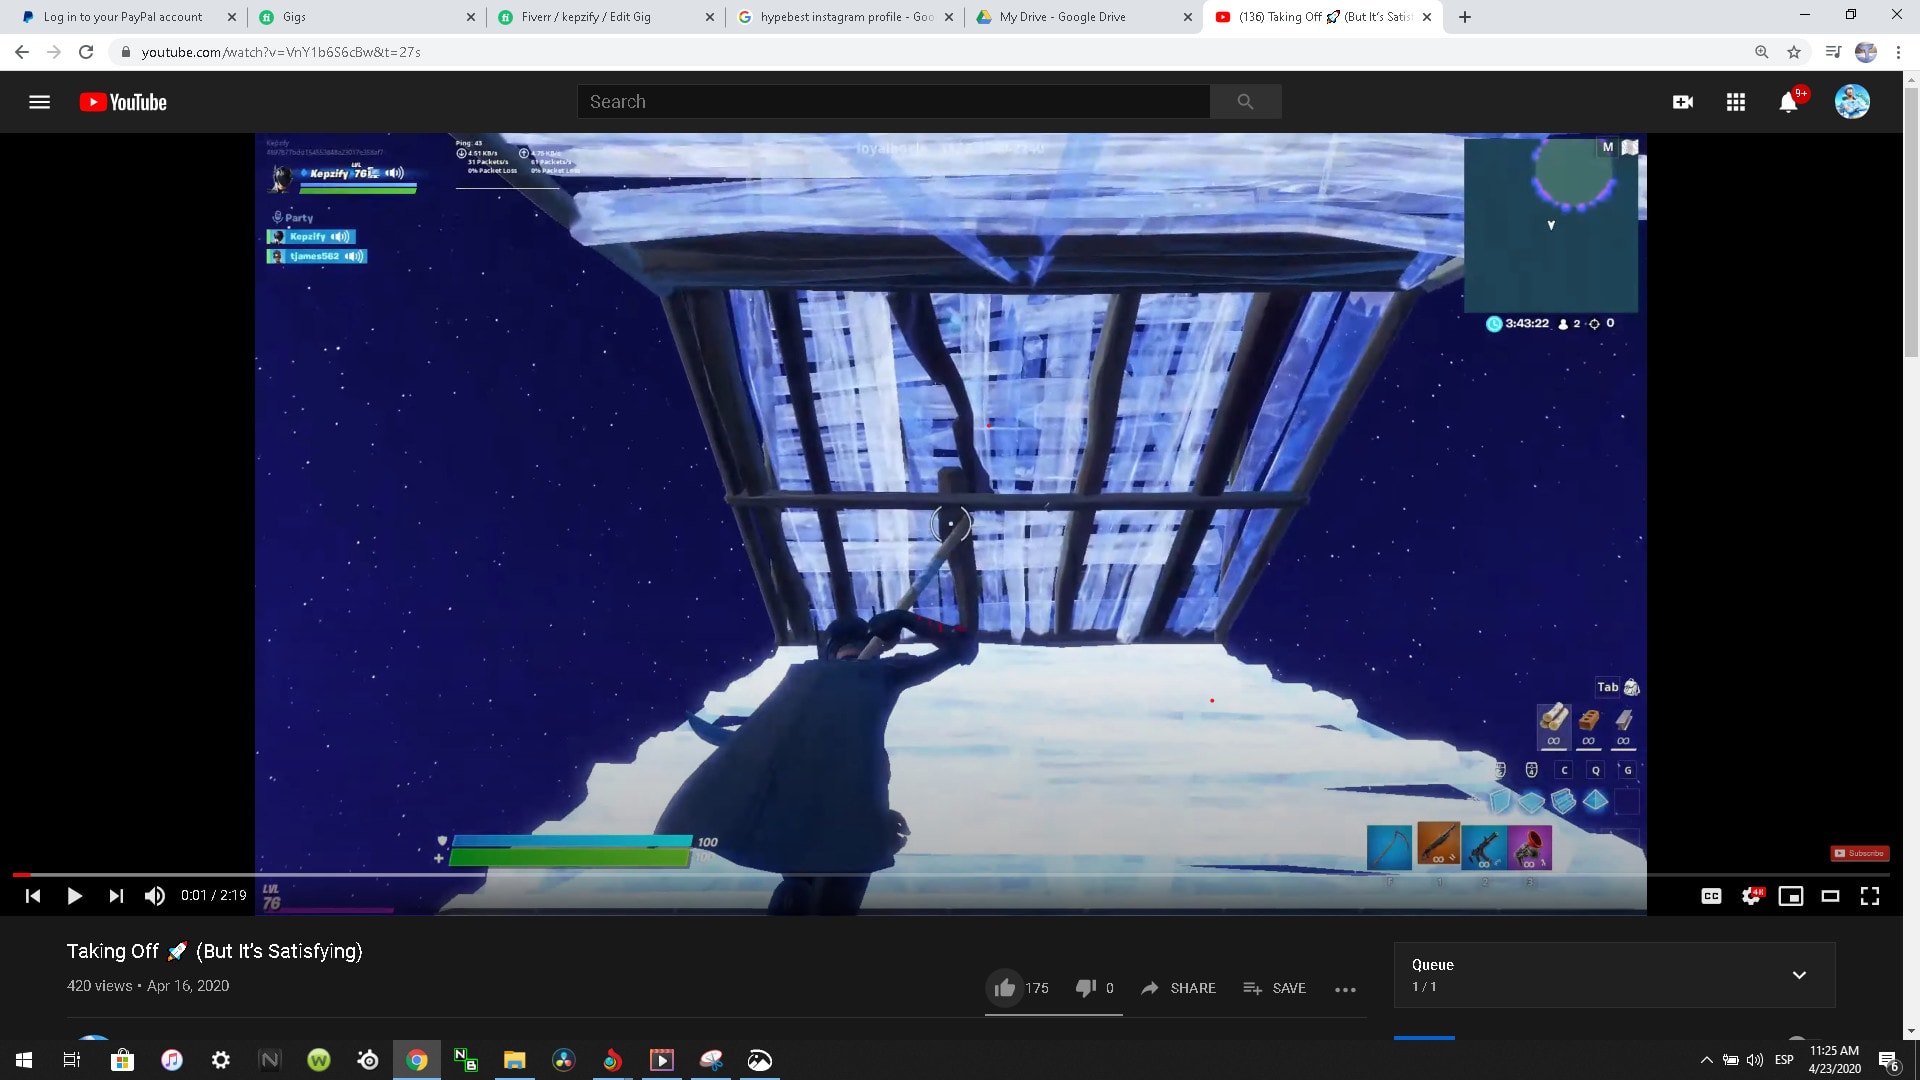The height and width of the screenshot is (1080, 1920).
Task: Open Settings gear on taskbar
Action: point(221,1060)
